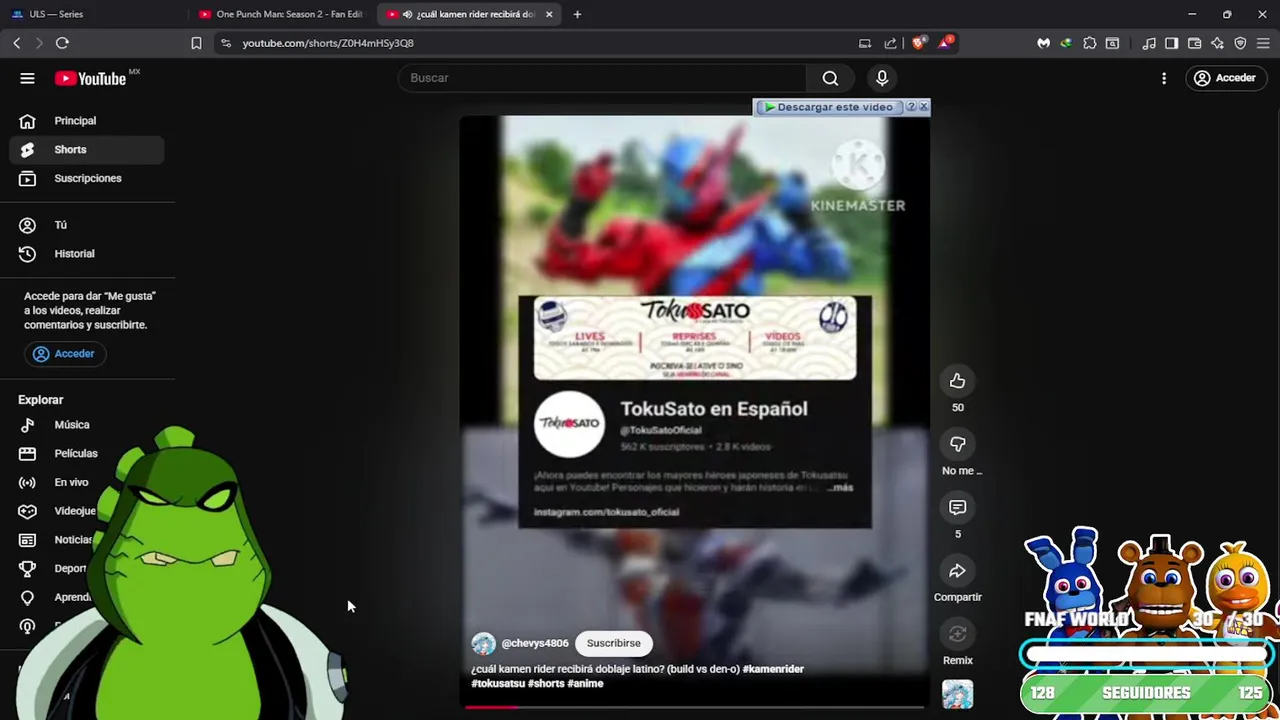Open the Tú sidebar item
The width and height of the screenshot is (1280, 720).
pos(88,225)
